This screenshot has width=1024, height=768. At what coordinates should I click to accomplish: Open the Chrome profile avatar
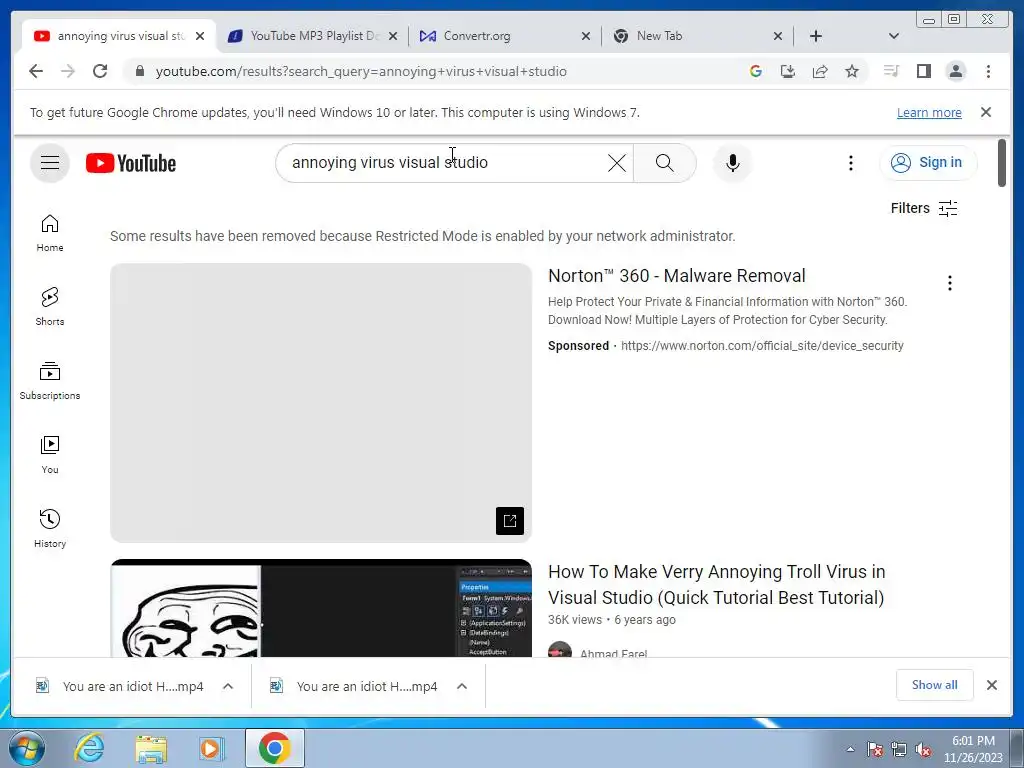[x=955, y=71]
